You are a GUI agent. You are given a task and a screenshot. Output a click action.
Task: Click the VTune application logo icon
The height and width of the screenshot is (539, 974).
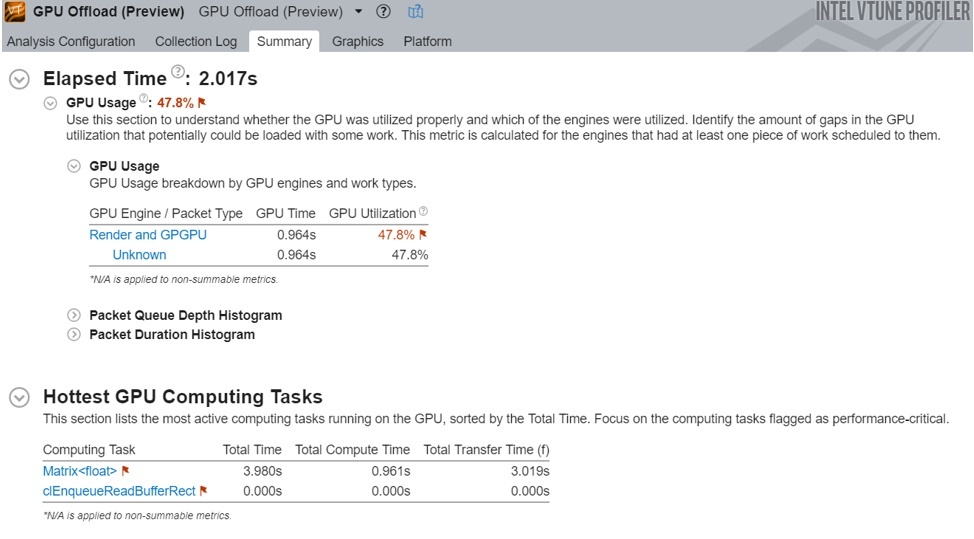pos(15,12)
